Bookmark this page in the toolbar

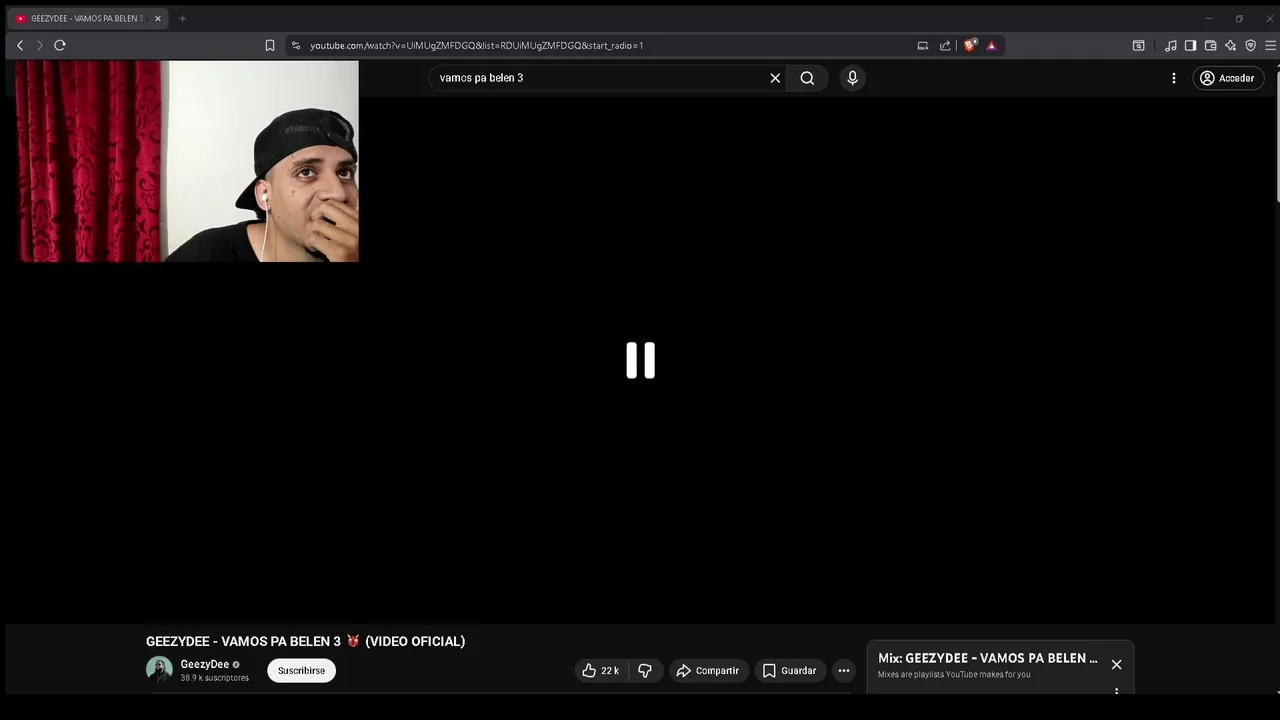pyautogui.click(x=270, y=45)
